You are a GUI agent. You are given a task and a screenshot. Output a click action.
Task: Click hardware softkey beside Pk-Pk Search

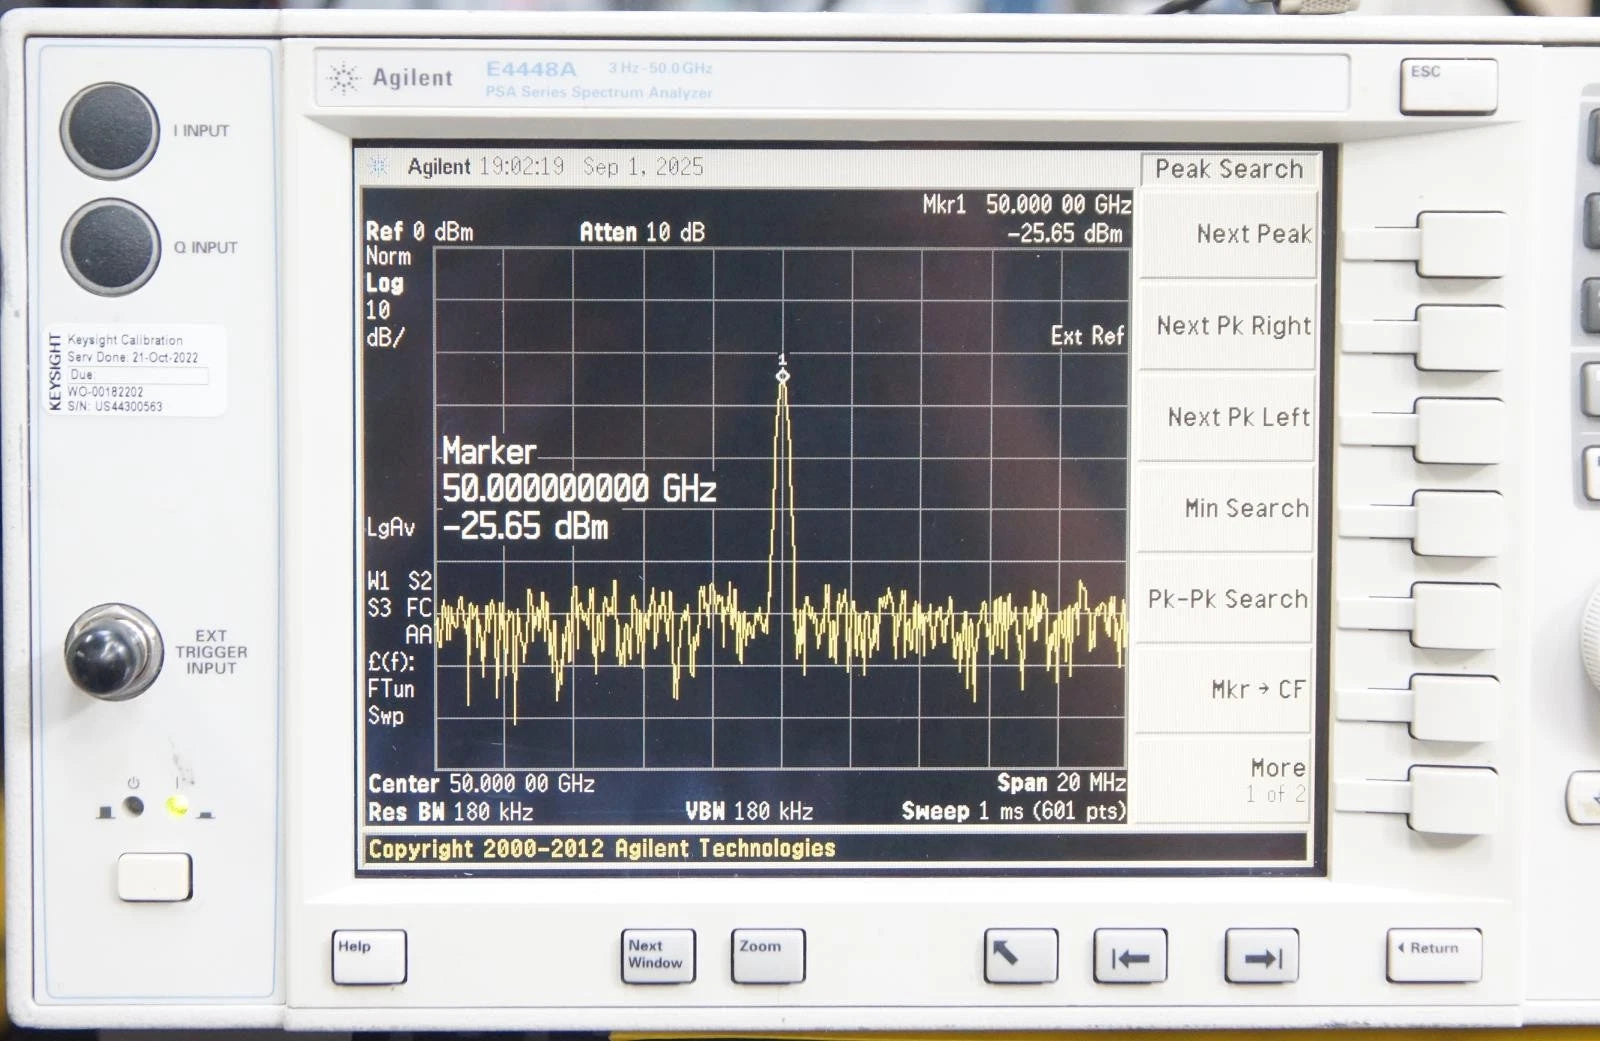1455,615
